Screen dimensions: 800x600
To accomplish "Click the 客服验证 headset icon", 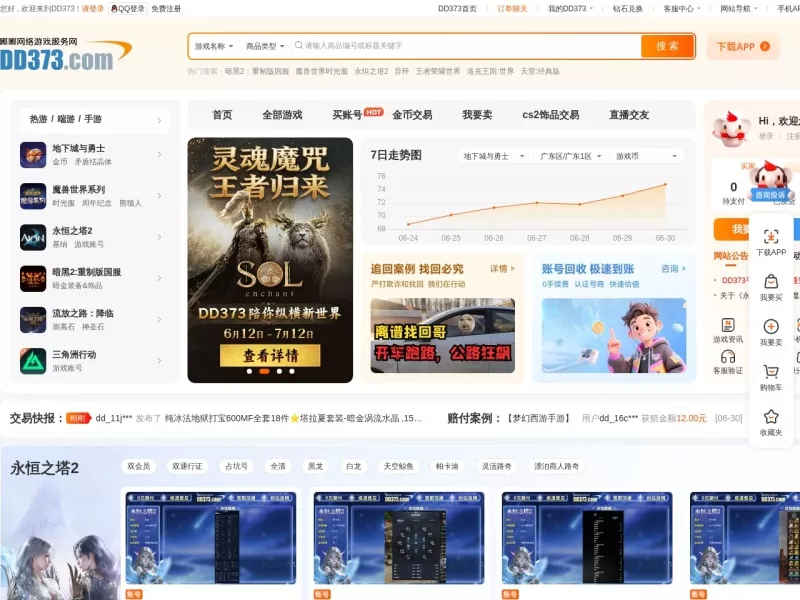I will [x=728, y=356].
